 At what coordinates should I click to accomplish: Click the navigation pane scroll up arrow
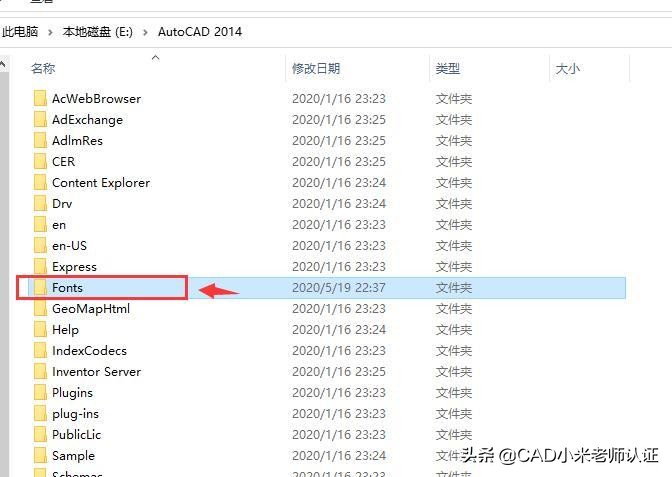coord(3,64)
